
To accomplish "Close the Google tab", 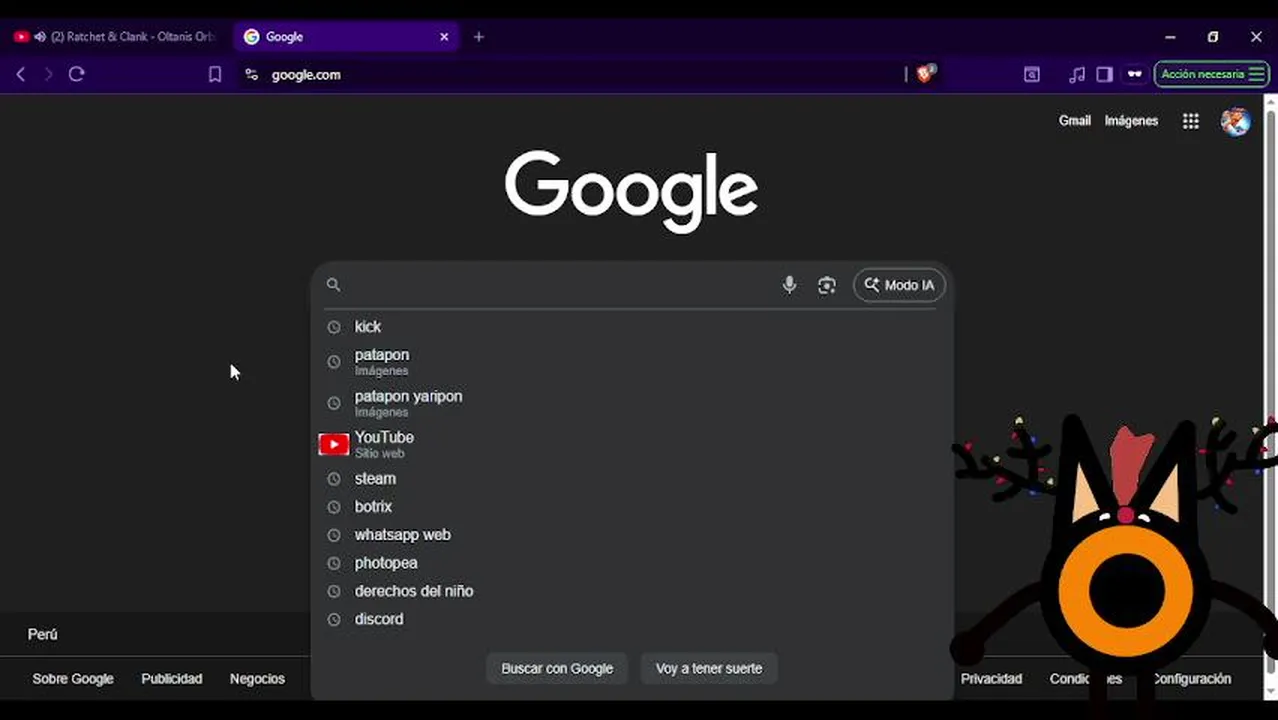I will 444,37.
